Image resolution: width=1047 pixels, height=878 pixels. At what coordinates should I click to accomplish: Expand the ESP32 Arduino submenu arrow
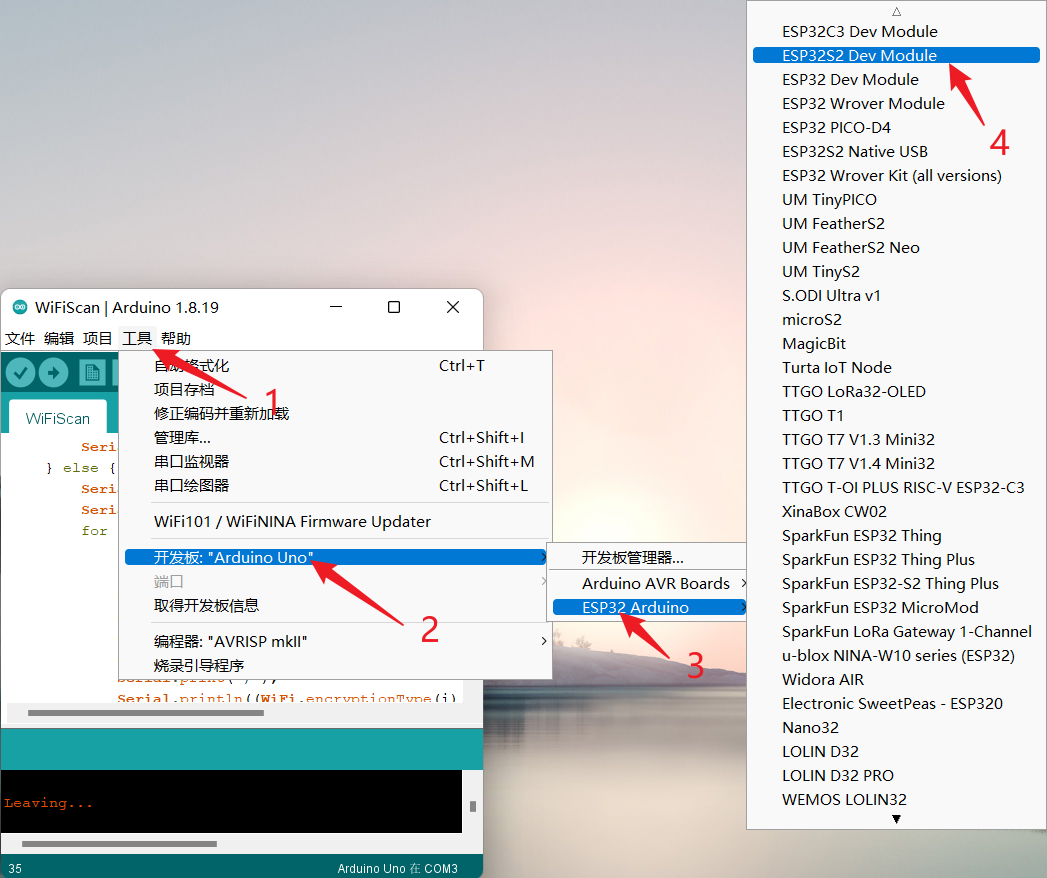[x=743, y=608]
